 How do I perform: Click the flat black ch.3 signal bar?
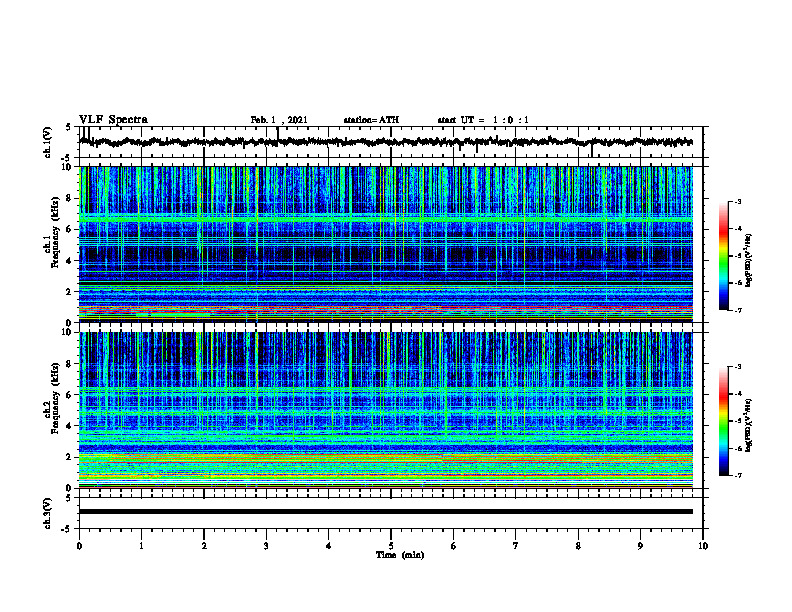click(x=386, y=512)
